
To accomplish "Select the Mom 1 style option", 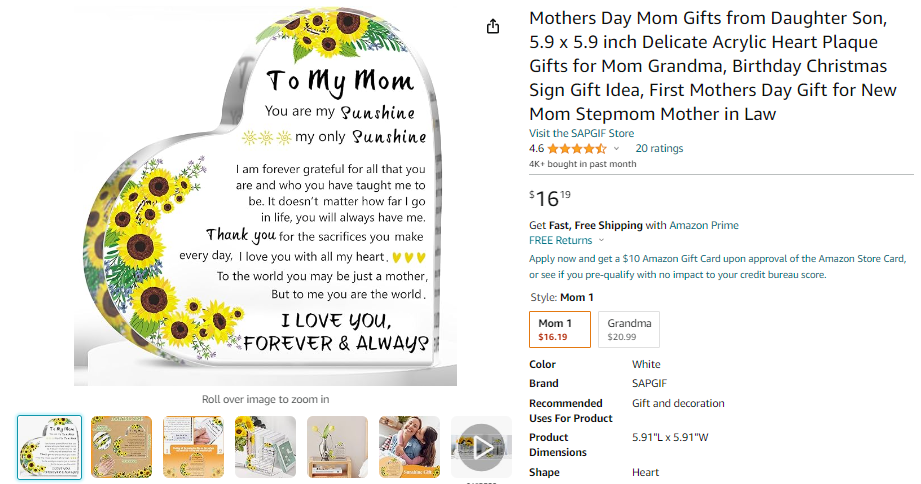I will tap(560, 330).
